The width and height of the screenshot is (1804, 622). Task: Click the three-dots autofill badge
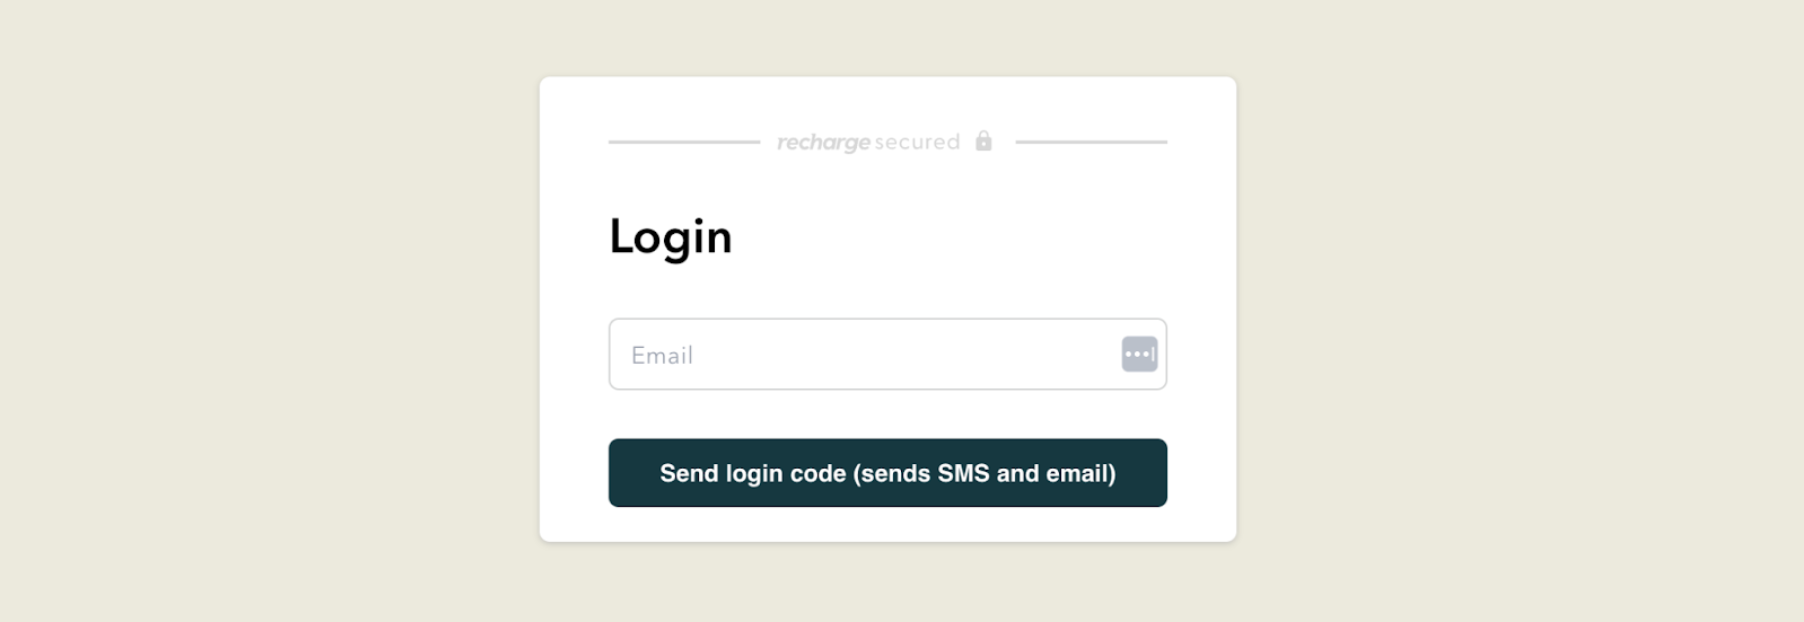(1139, 354)
